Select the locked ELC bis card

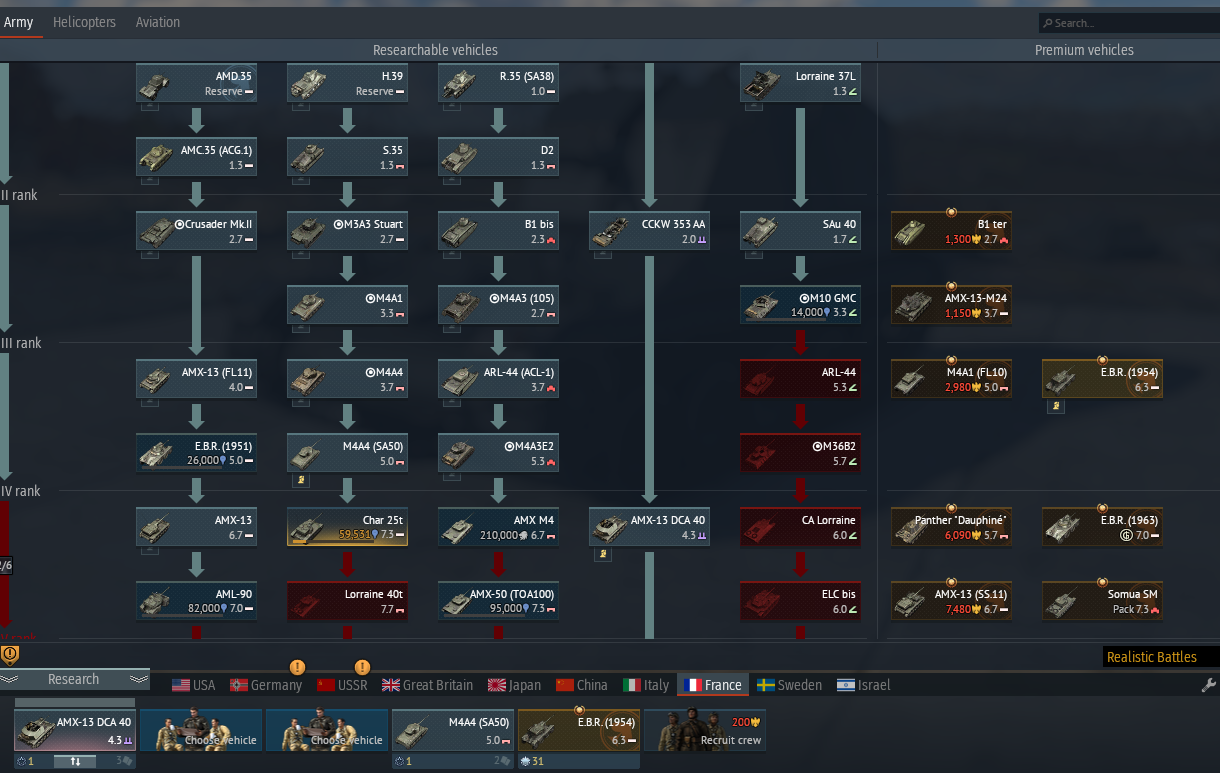click(801, 601)
